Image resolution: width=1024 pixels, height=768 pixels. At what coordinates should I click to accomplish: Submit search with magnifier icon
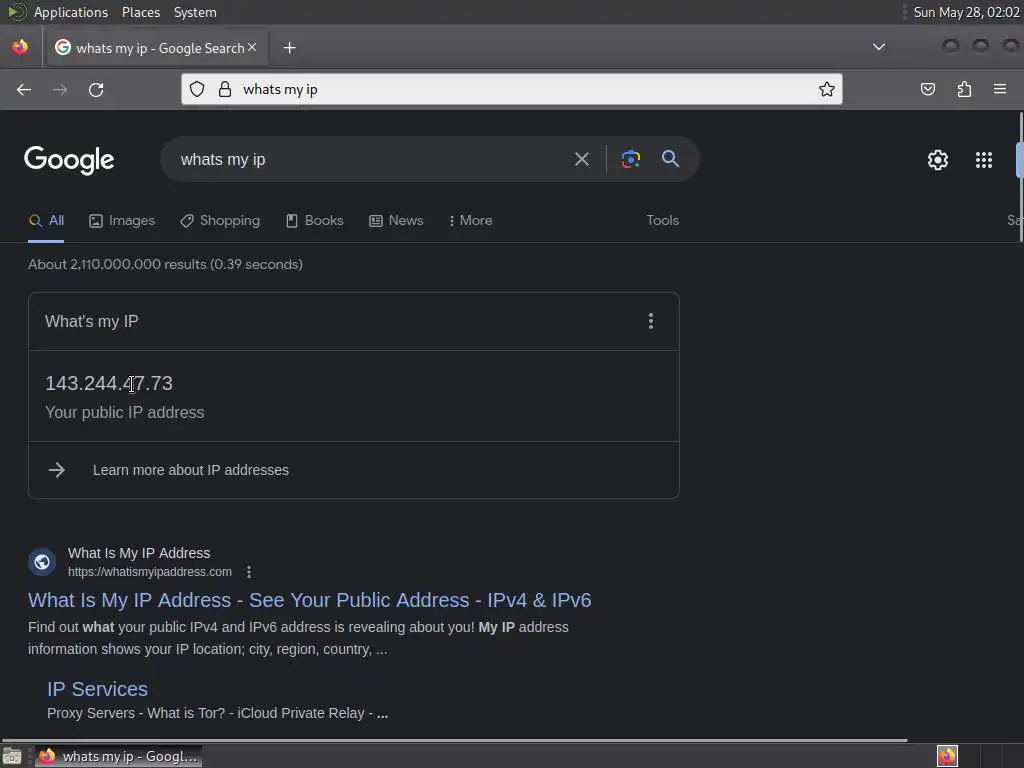(x=670, y=159)
